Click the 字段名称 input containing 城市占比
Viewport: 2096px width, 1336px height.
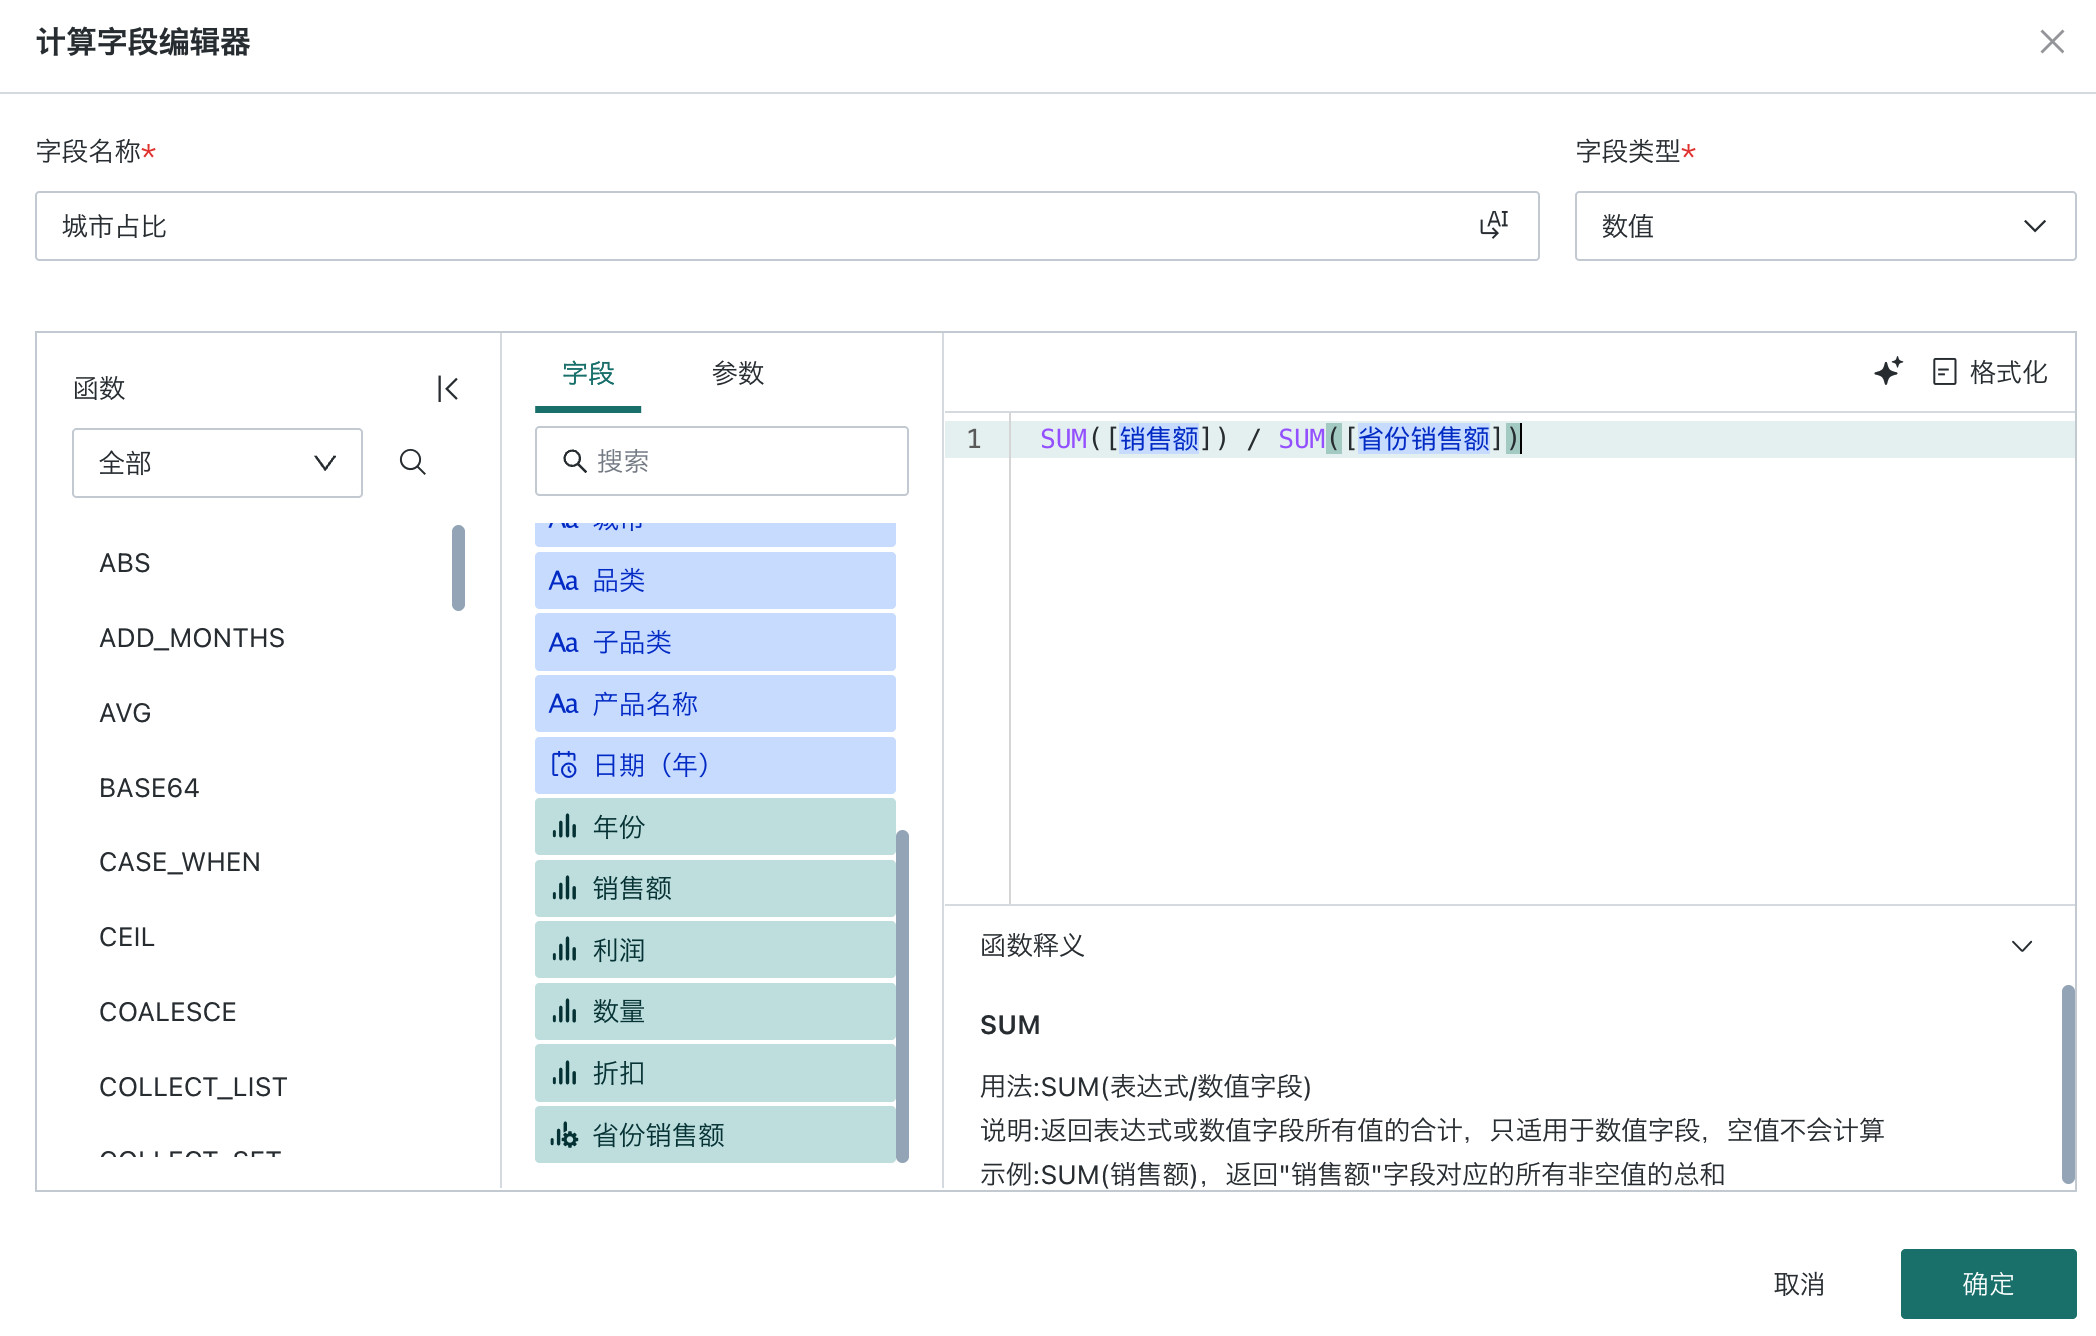pos(787,226)
